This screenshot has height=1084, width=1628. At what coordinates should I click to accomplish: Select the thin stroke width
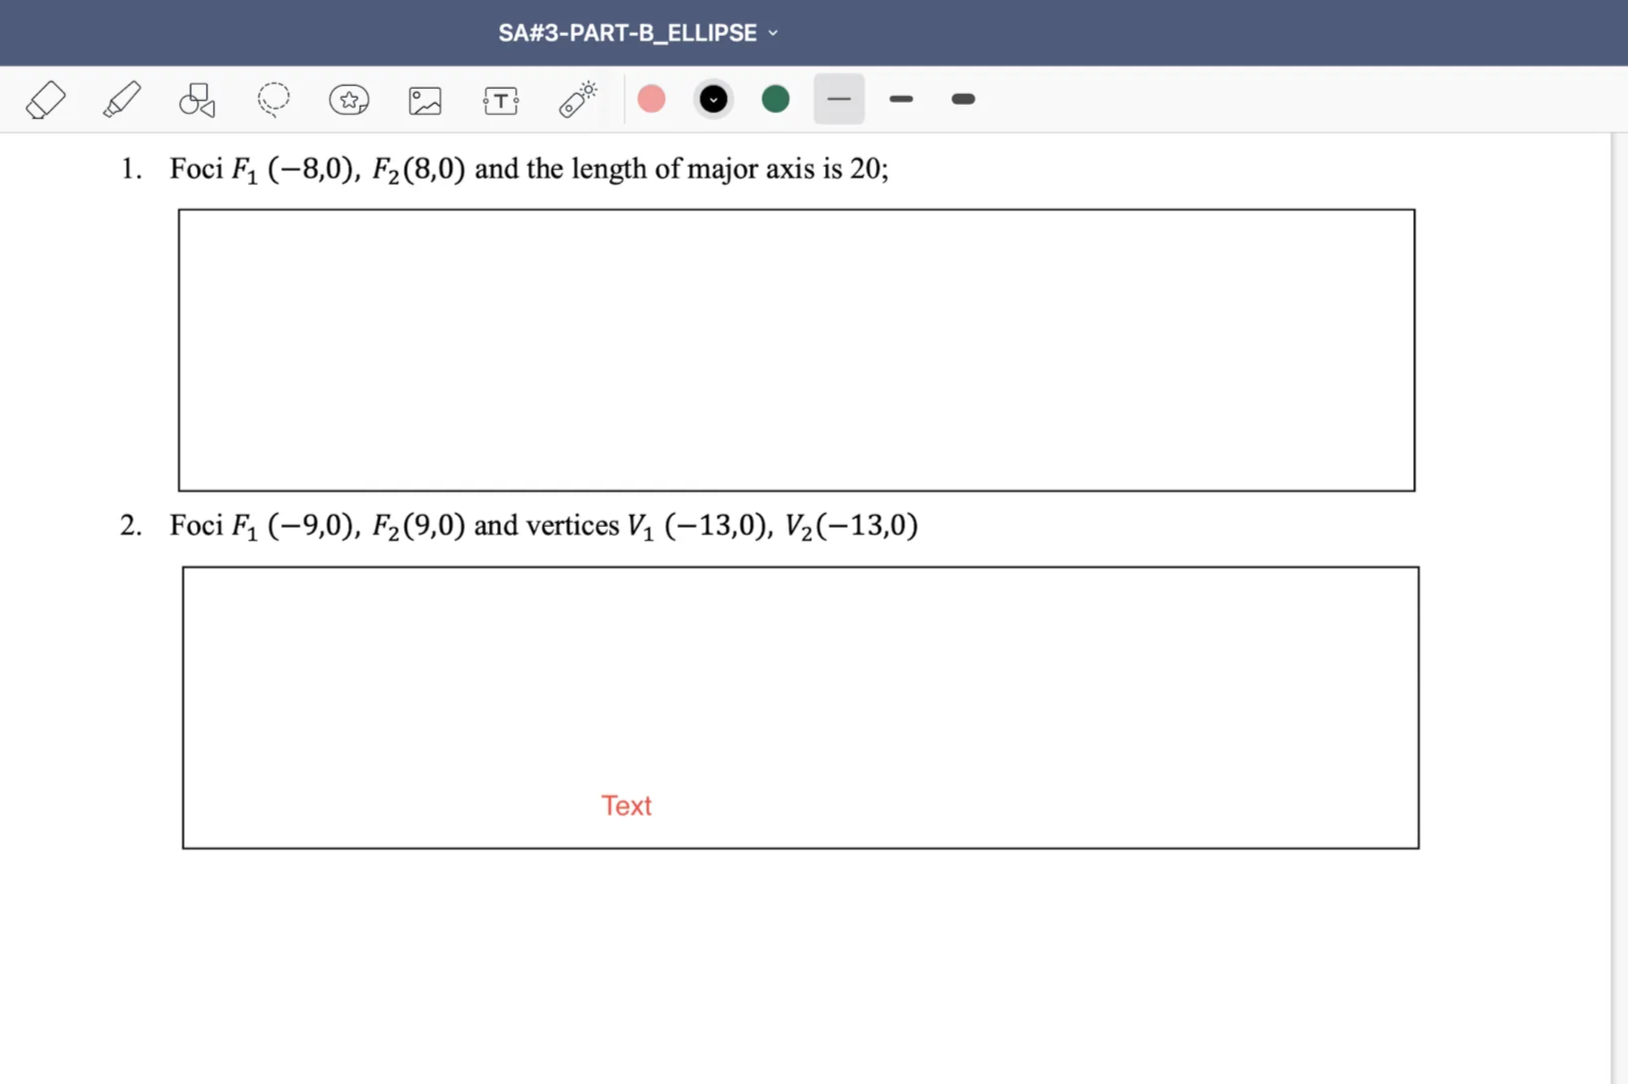838,99
